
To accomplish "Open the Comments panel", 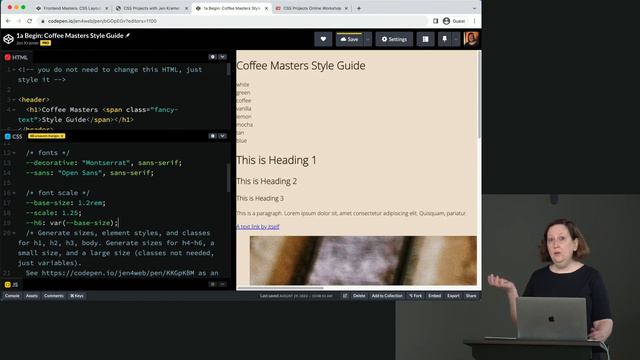I will (53, 296).
